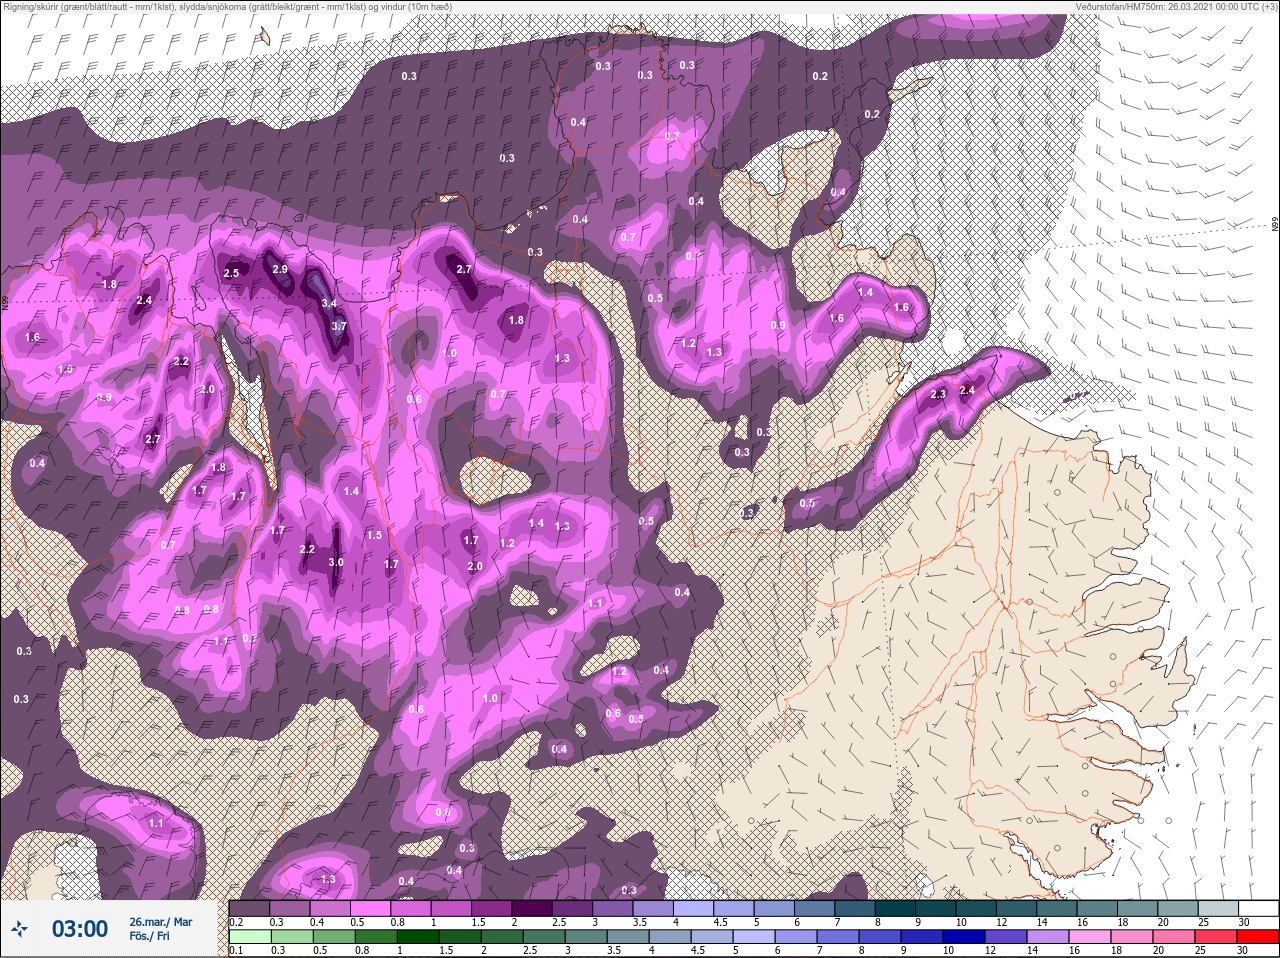Pick the 0.5 swatch in the purple legend
1280x958 pixels.
(370, 908)
